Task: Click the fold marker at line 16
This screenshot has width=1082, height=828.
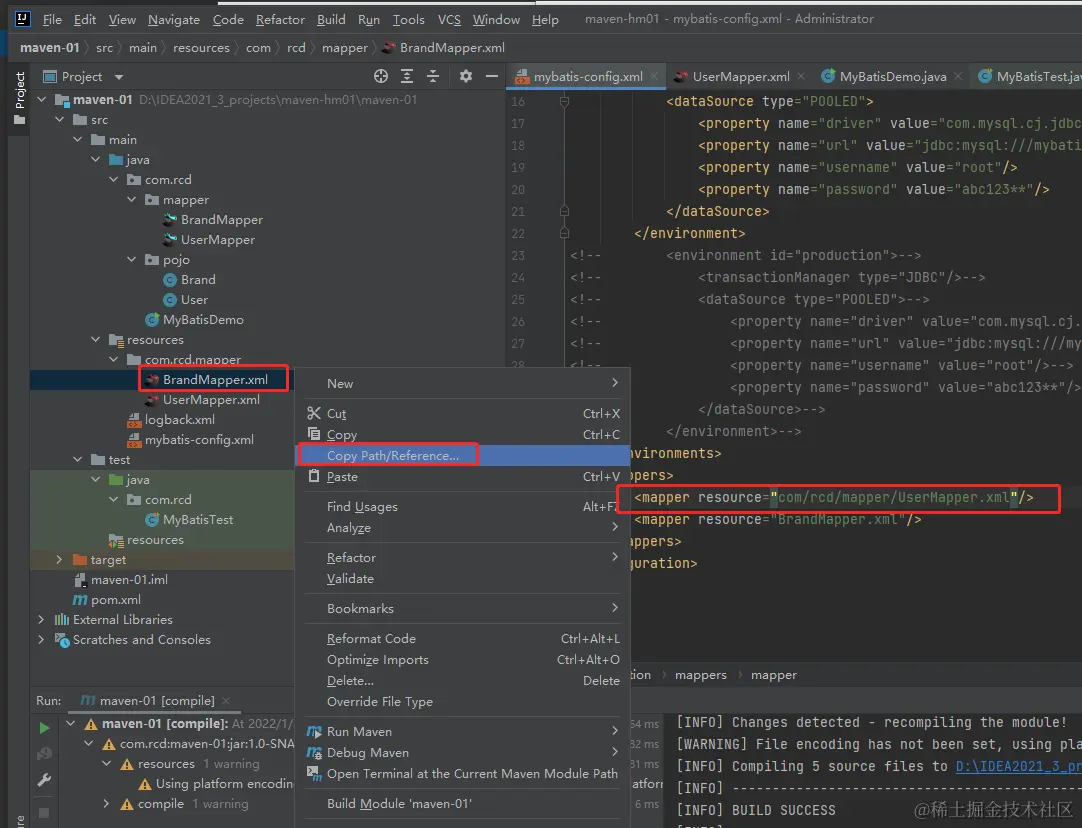Action: pyautogui.click(x=564, y=101)
